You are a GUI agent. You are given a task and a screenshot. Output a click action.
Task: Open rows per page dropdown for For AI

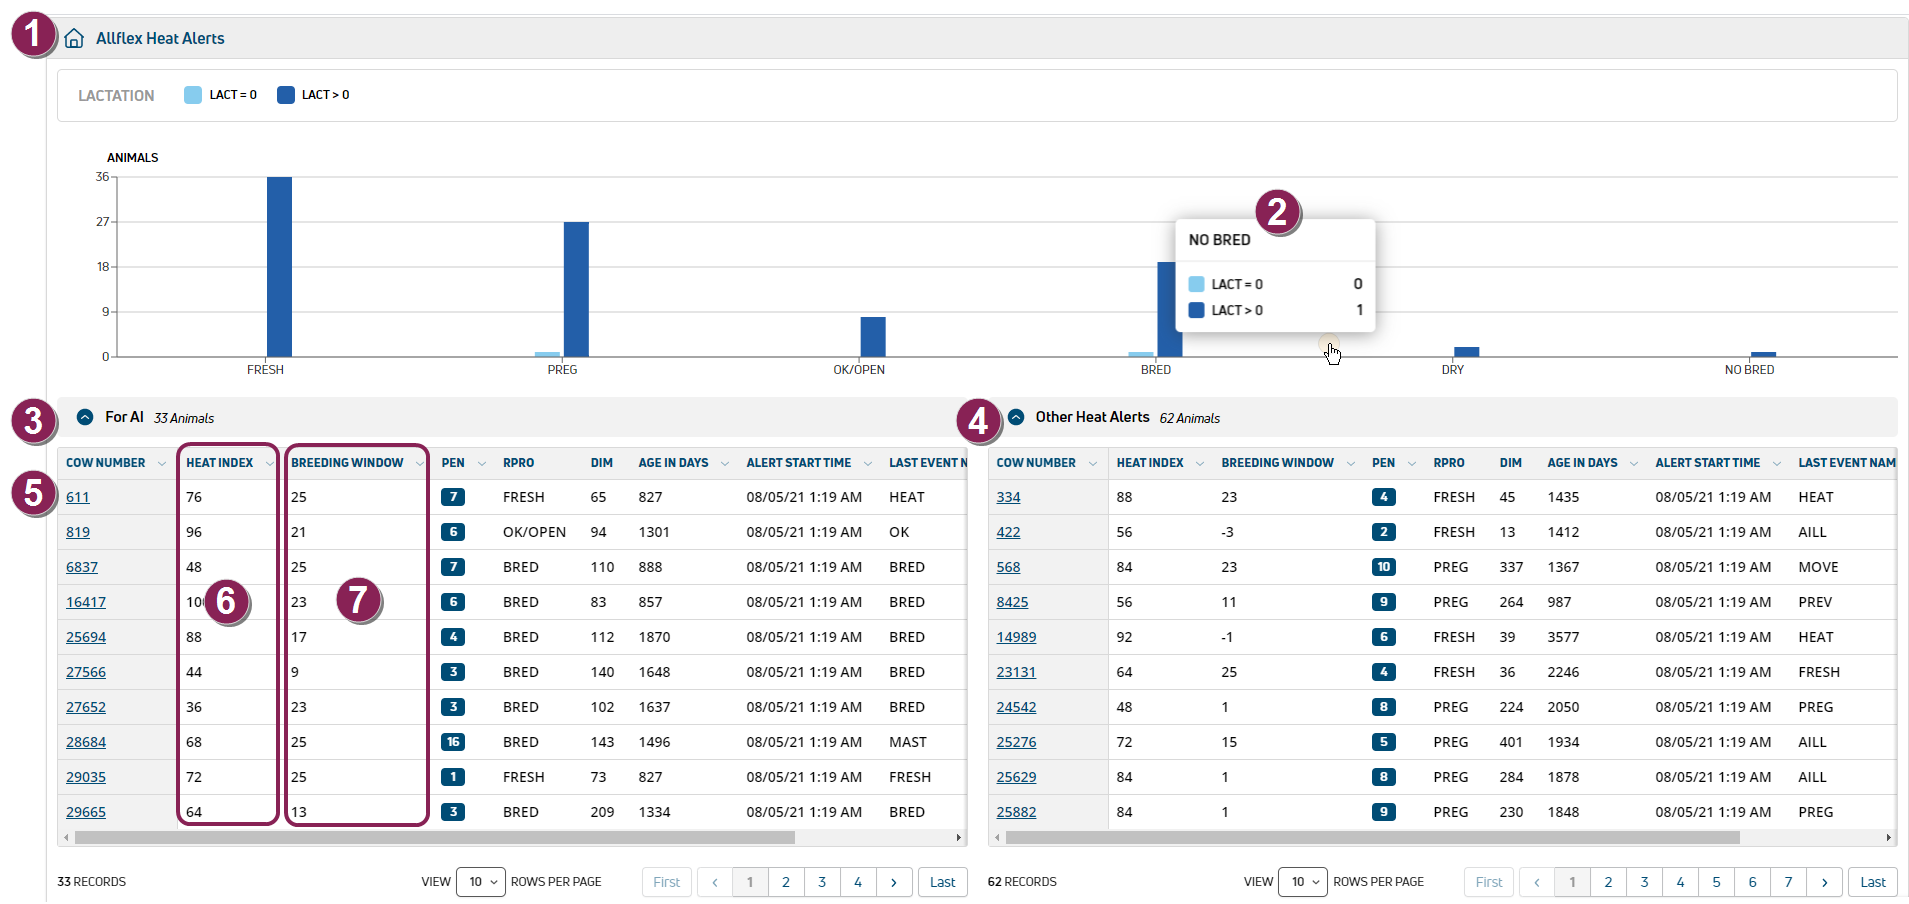(x=481, y=882)
